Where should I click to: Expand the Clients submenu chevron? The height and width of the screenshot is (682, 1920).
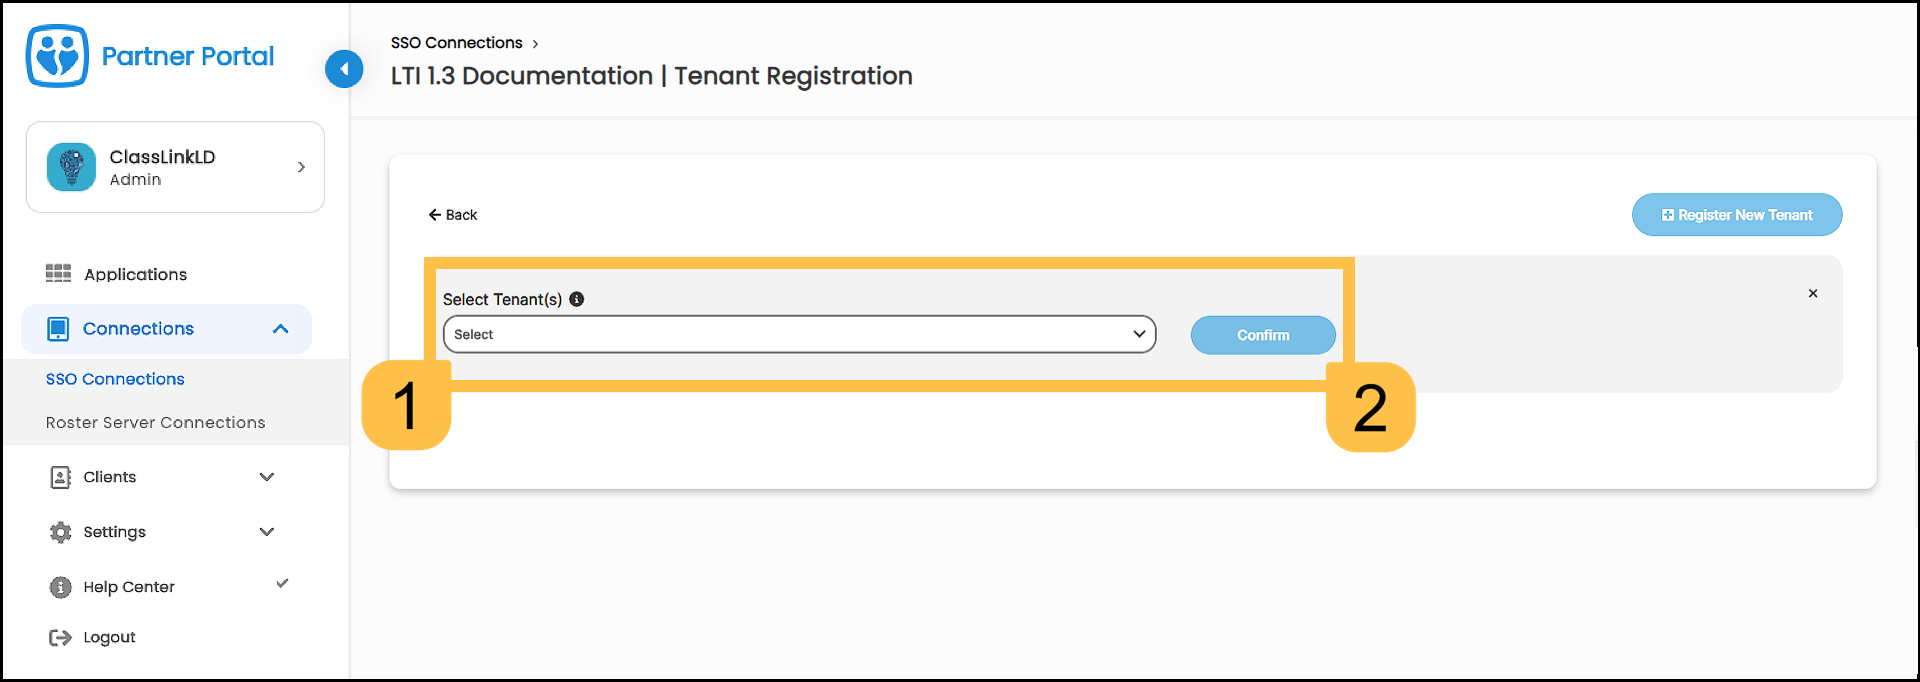click(267, 477)
